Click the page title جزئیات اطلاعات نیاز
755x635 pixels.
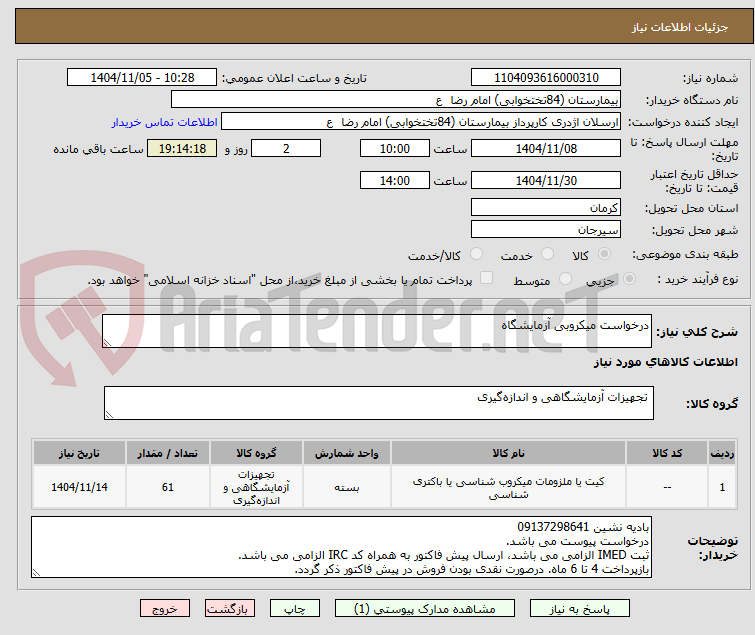(x=679, y=27)
